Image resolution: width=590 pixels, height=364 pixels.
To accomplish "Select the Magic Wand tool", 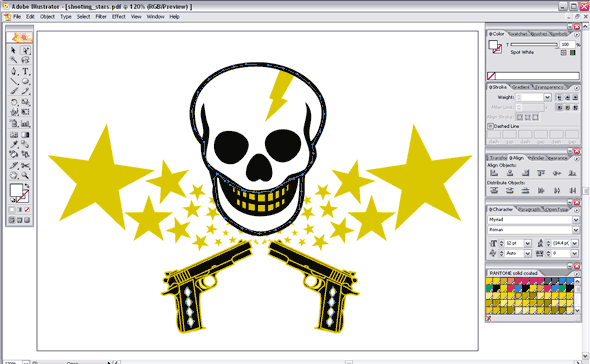I will click(14, 60).
